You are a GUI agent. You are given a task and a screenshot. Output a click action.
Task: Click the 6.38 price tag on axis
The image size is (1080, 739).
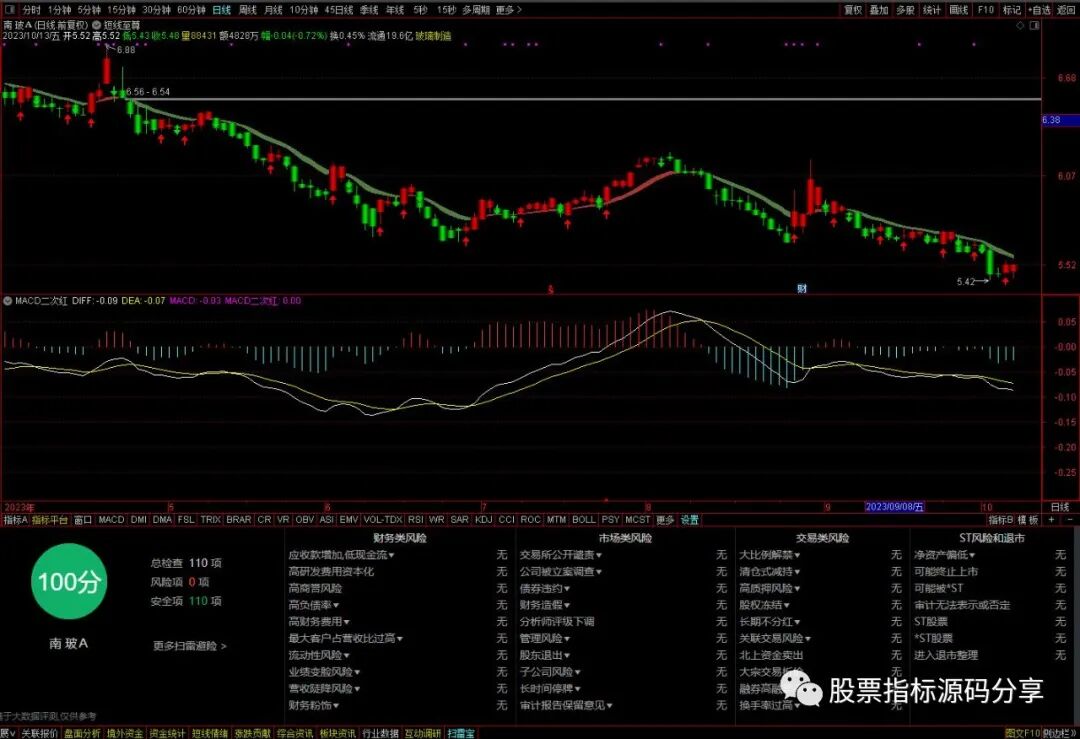[1060, 120]
